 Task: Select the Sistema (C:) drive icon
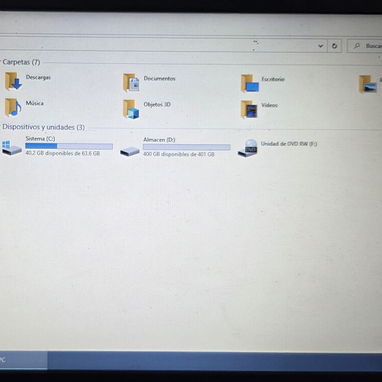[12, 147]
